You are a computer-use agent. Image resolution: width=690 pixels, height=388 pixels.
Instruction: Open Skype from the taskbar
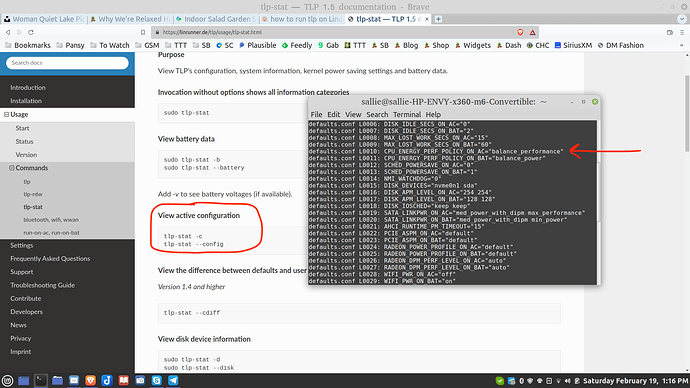click(x=157, y=381)
